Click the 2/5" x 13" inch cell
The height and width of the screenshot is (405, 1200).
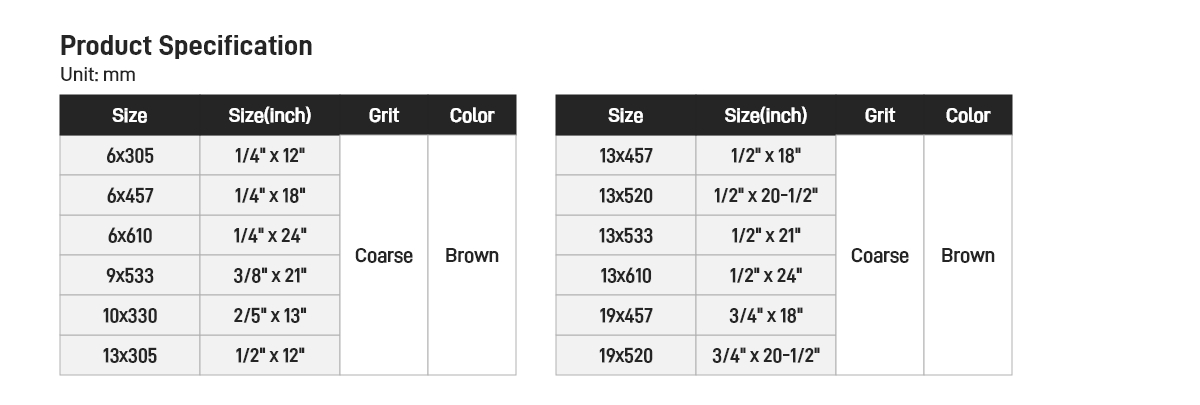[x=270, y=316]
